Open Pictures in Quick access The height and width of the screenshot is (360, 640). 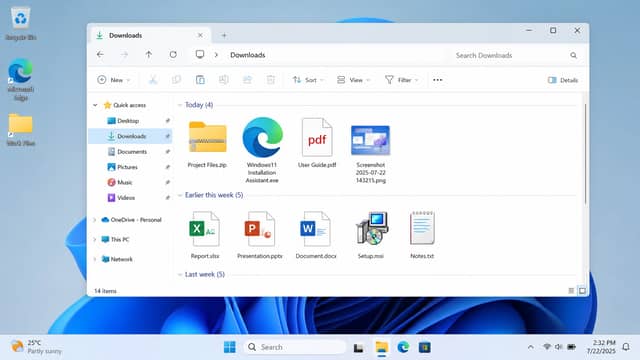coord(130,167)
